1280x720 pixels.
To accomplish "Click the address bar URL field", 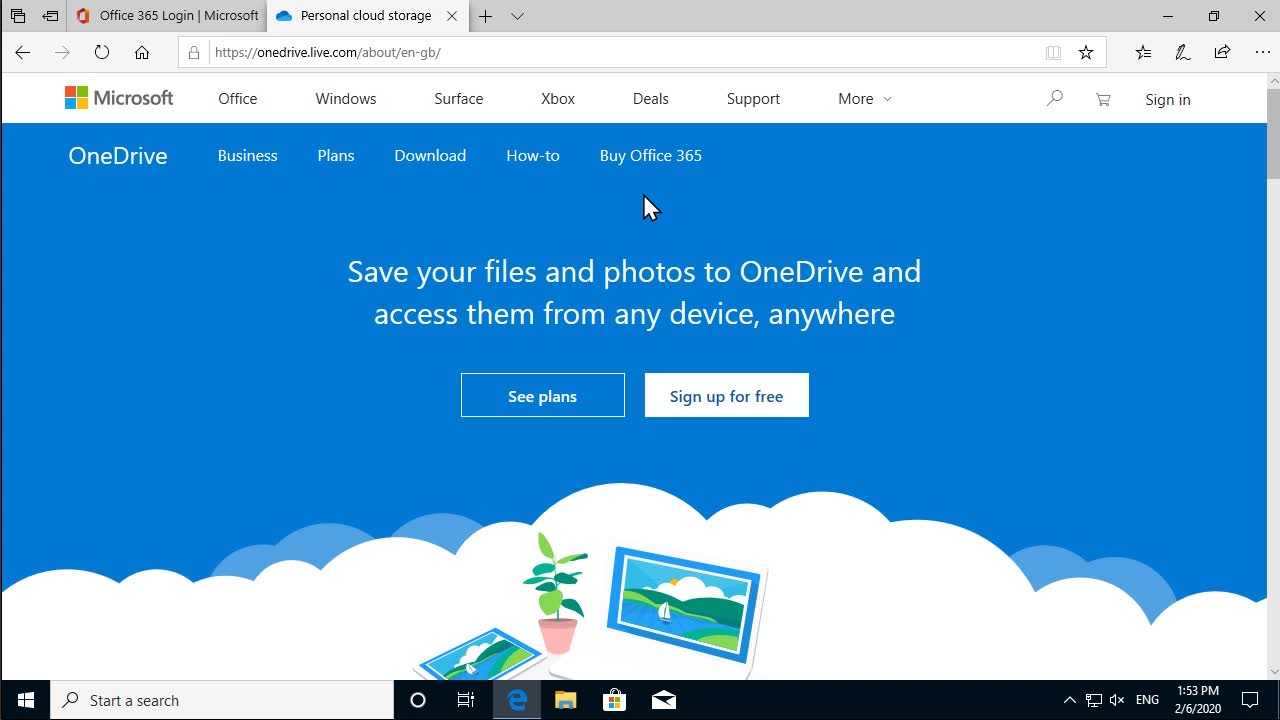I will 620,53.
